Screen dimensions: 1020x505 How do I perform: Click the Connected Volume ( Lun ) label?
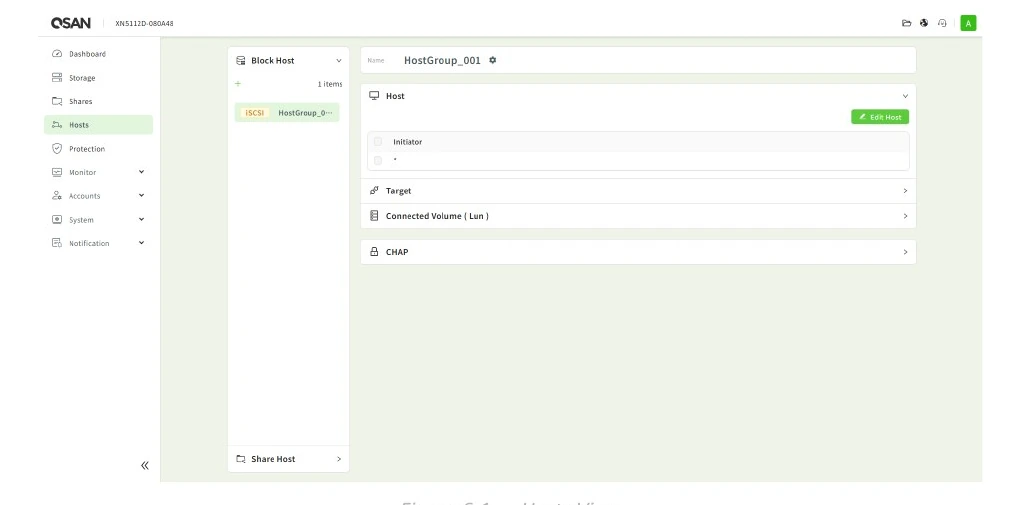click(437, 215)
